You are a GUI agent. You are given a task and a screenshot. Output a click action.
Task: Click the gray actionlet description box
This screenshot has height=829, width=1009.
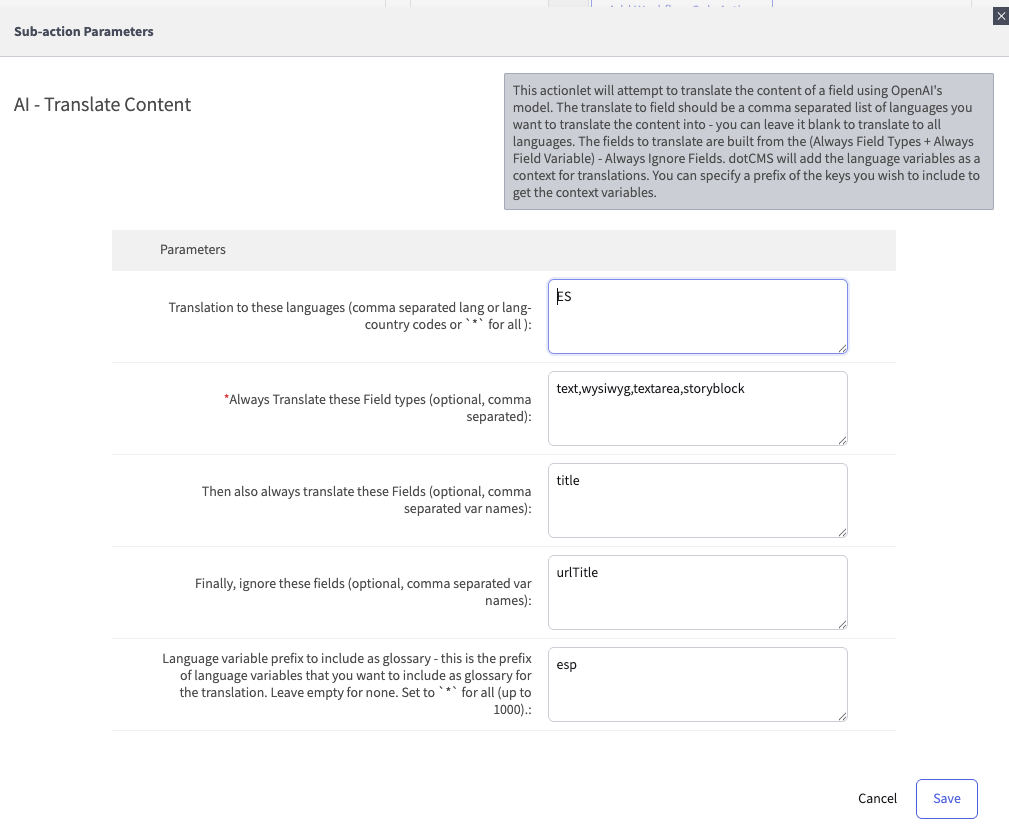pos(748,141)
